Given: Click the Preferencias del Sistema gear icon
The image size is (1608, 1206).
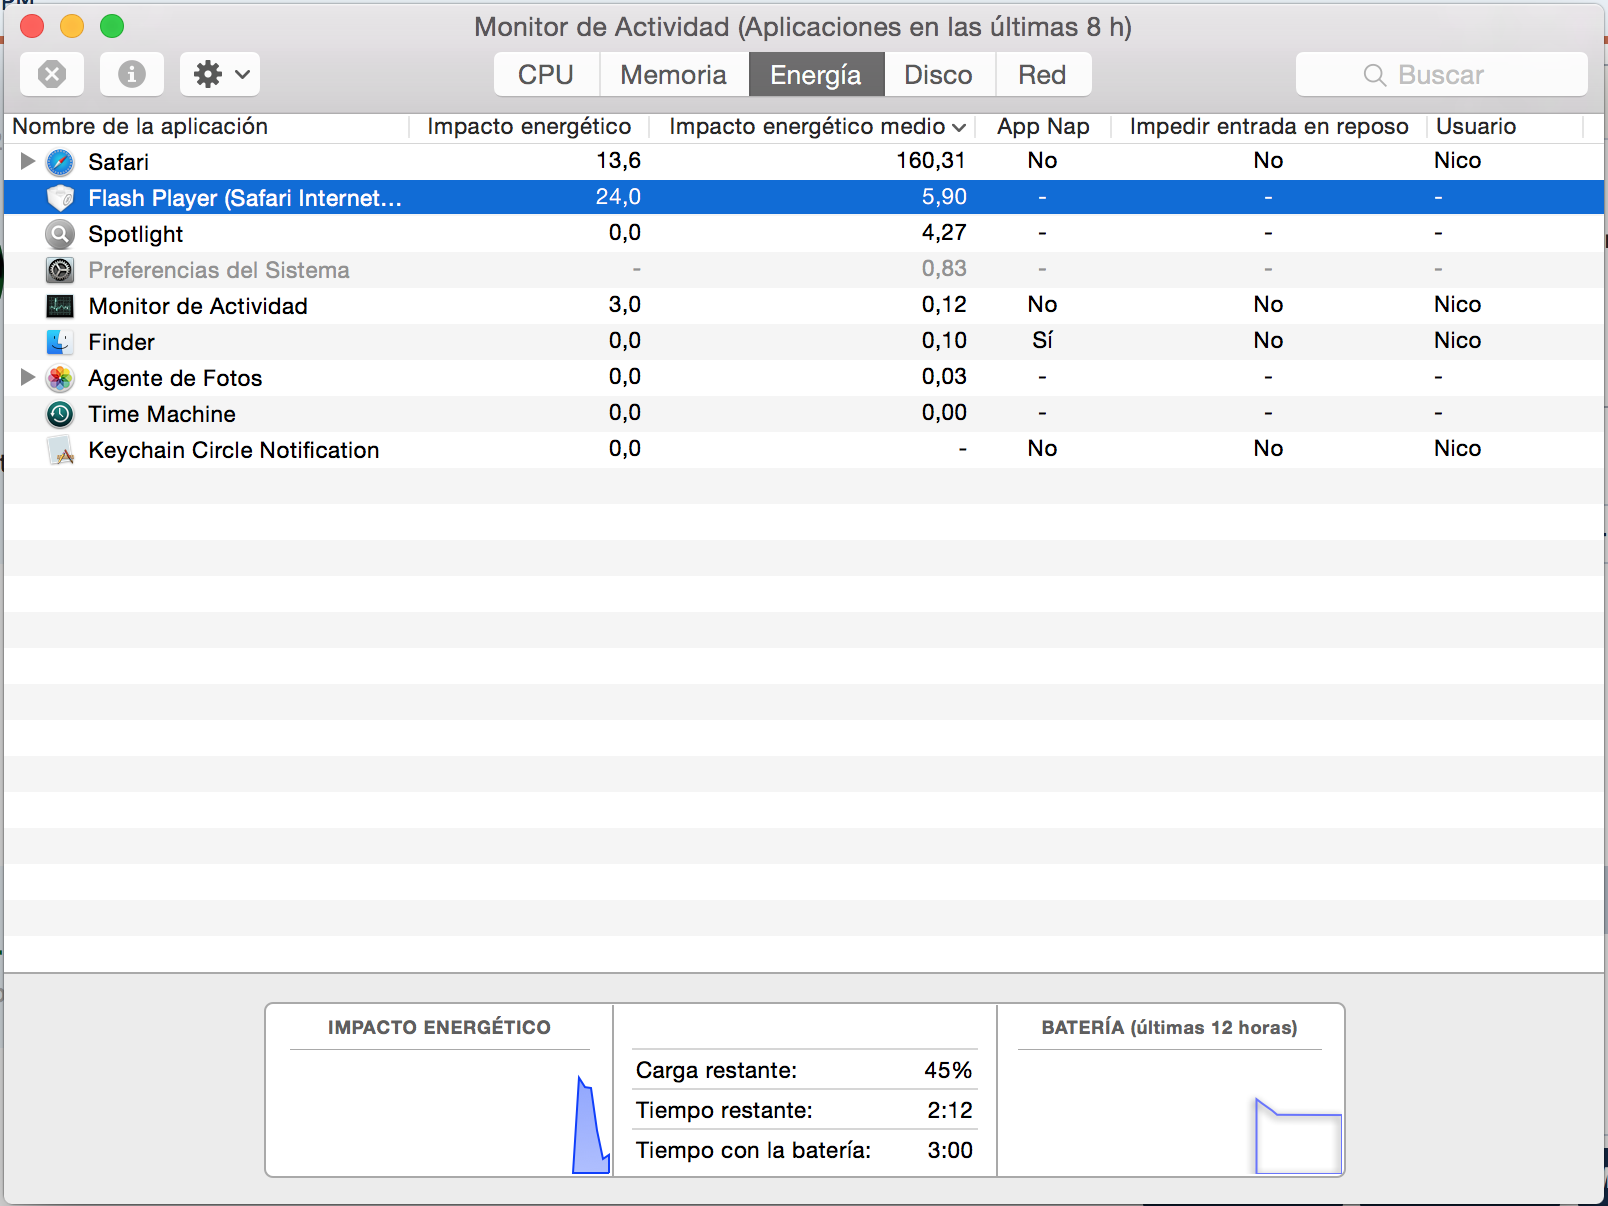Looking at the screenshot, I should (x=60, y=270).
